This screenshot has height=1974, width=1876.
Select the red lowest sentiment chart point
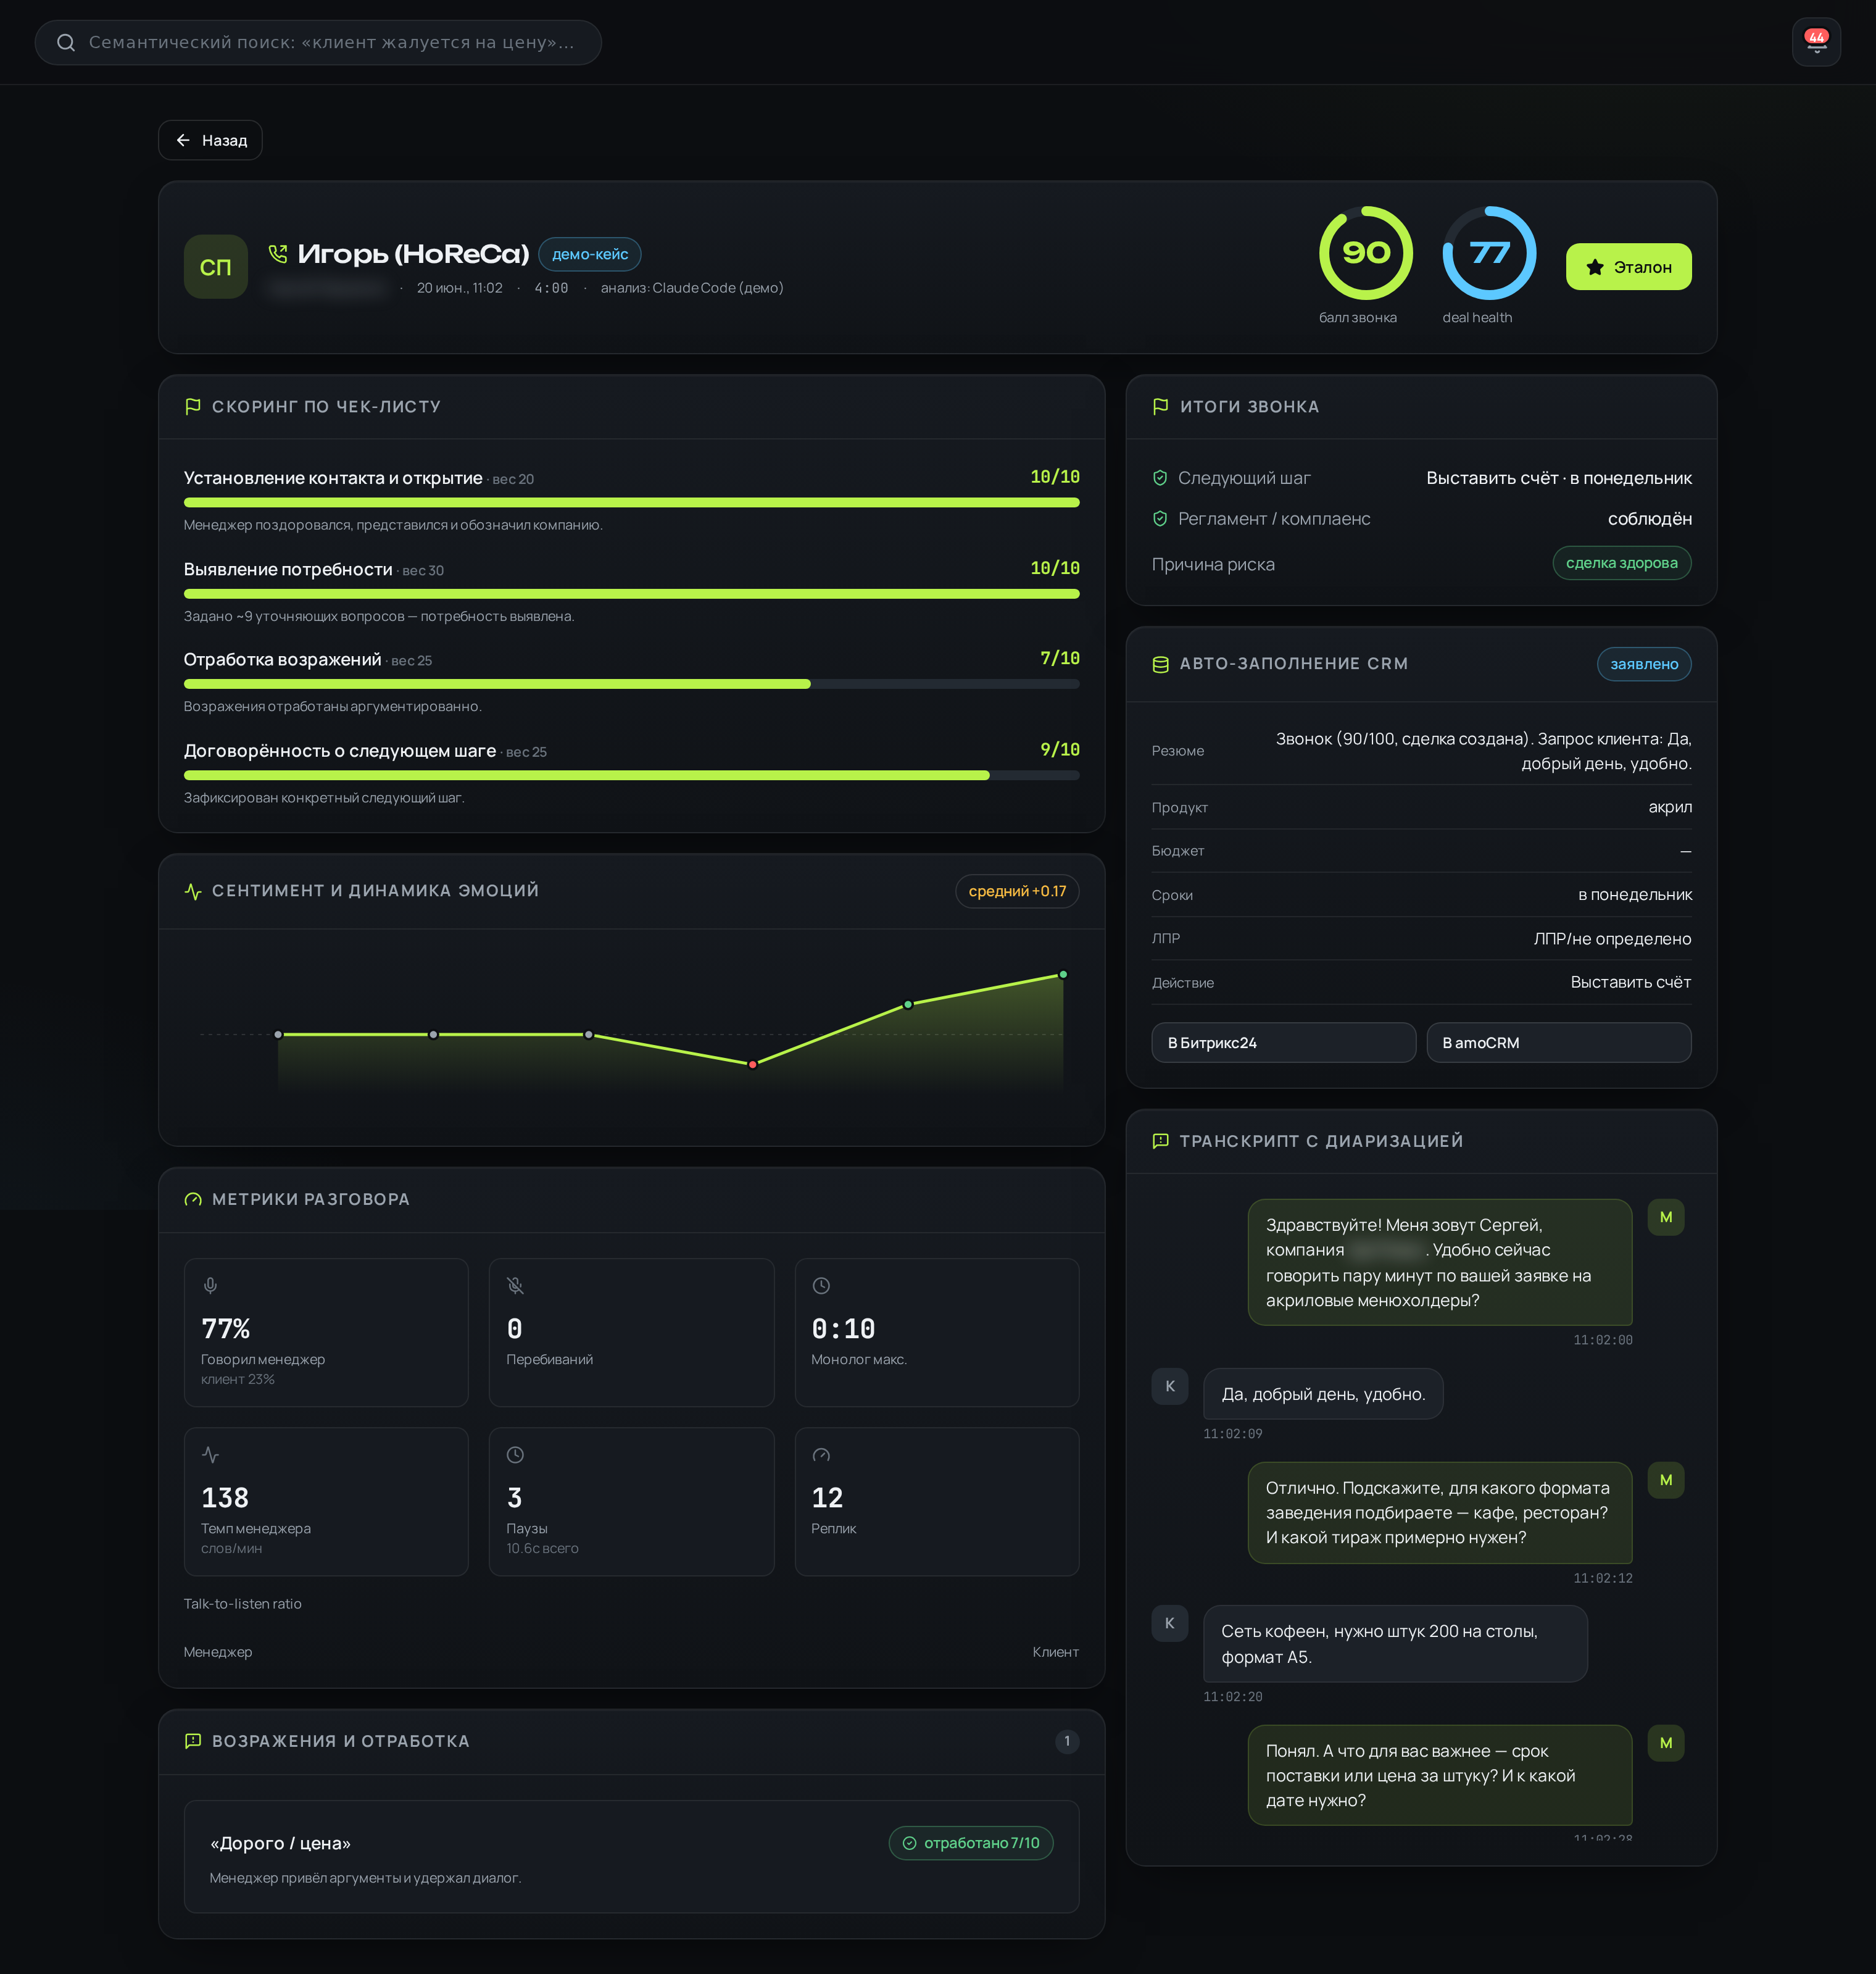pos(752,1064)
